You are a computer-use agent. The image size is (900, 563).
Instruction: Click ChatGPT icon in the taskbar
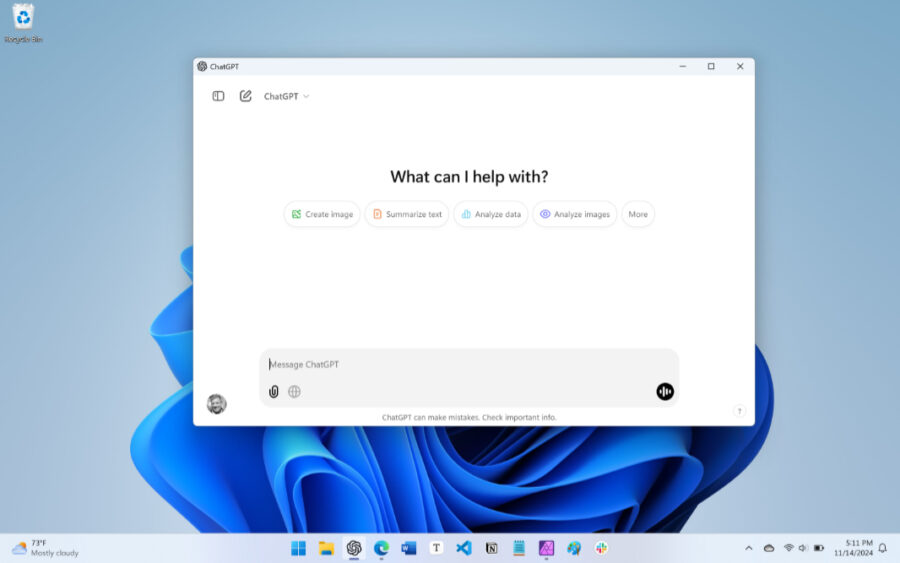tap(354, 549)
